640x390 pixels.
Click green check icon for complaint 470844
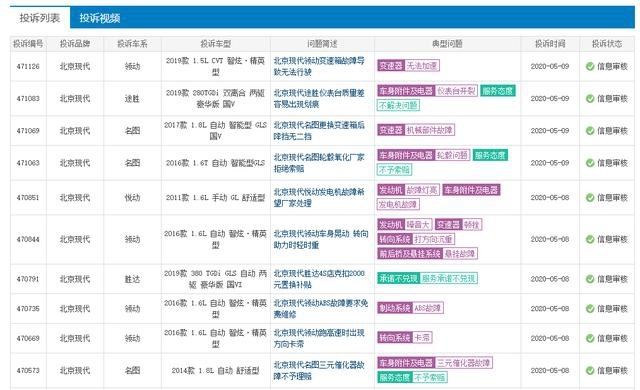[590, 239]
